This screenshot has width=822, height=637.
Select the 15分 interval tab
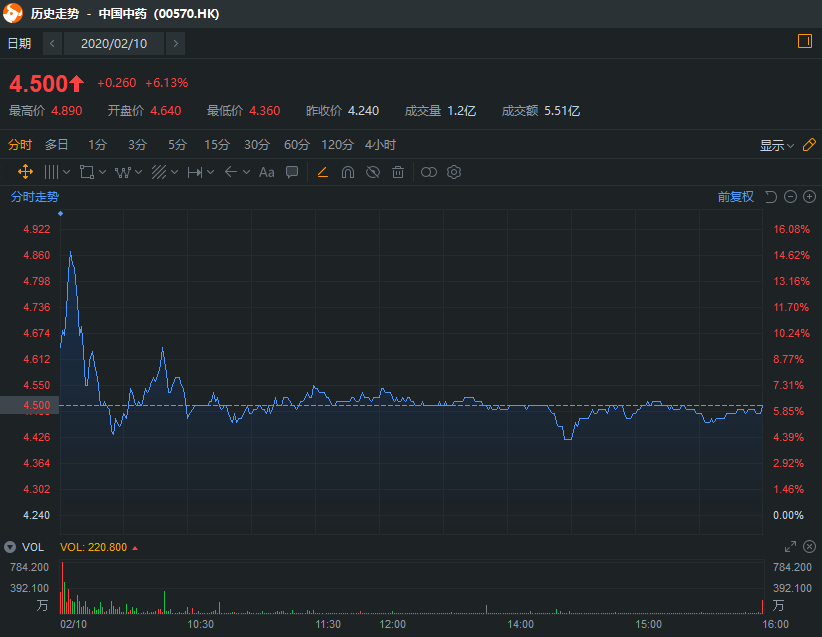coord(216,145)
